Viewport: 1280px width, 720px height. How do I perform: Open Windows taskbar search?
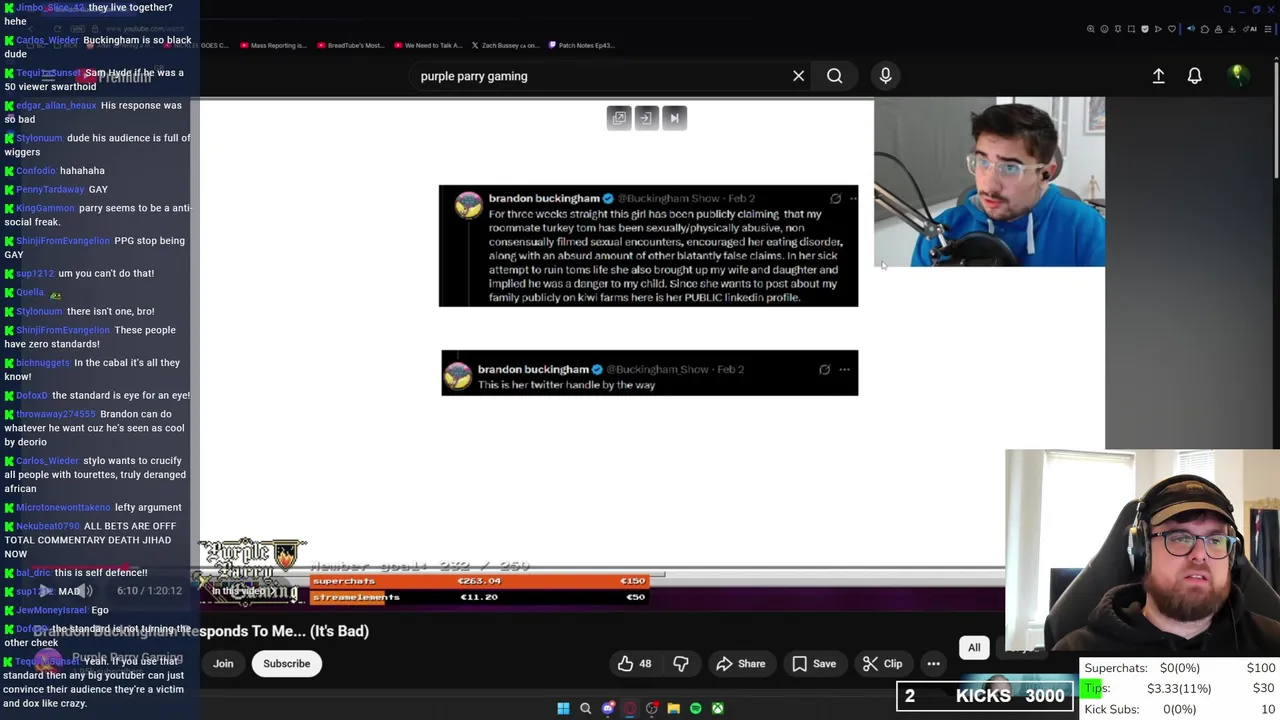pyautogui.click(x=585, y=709)
